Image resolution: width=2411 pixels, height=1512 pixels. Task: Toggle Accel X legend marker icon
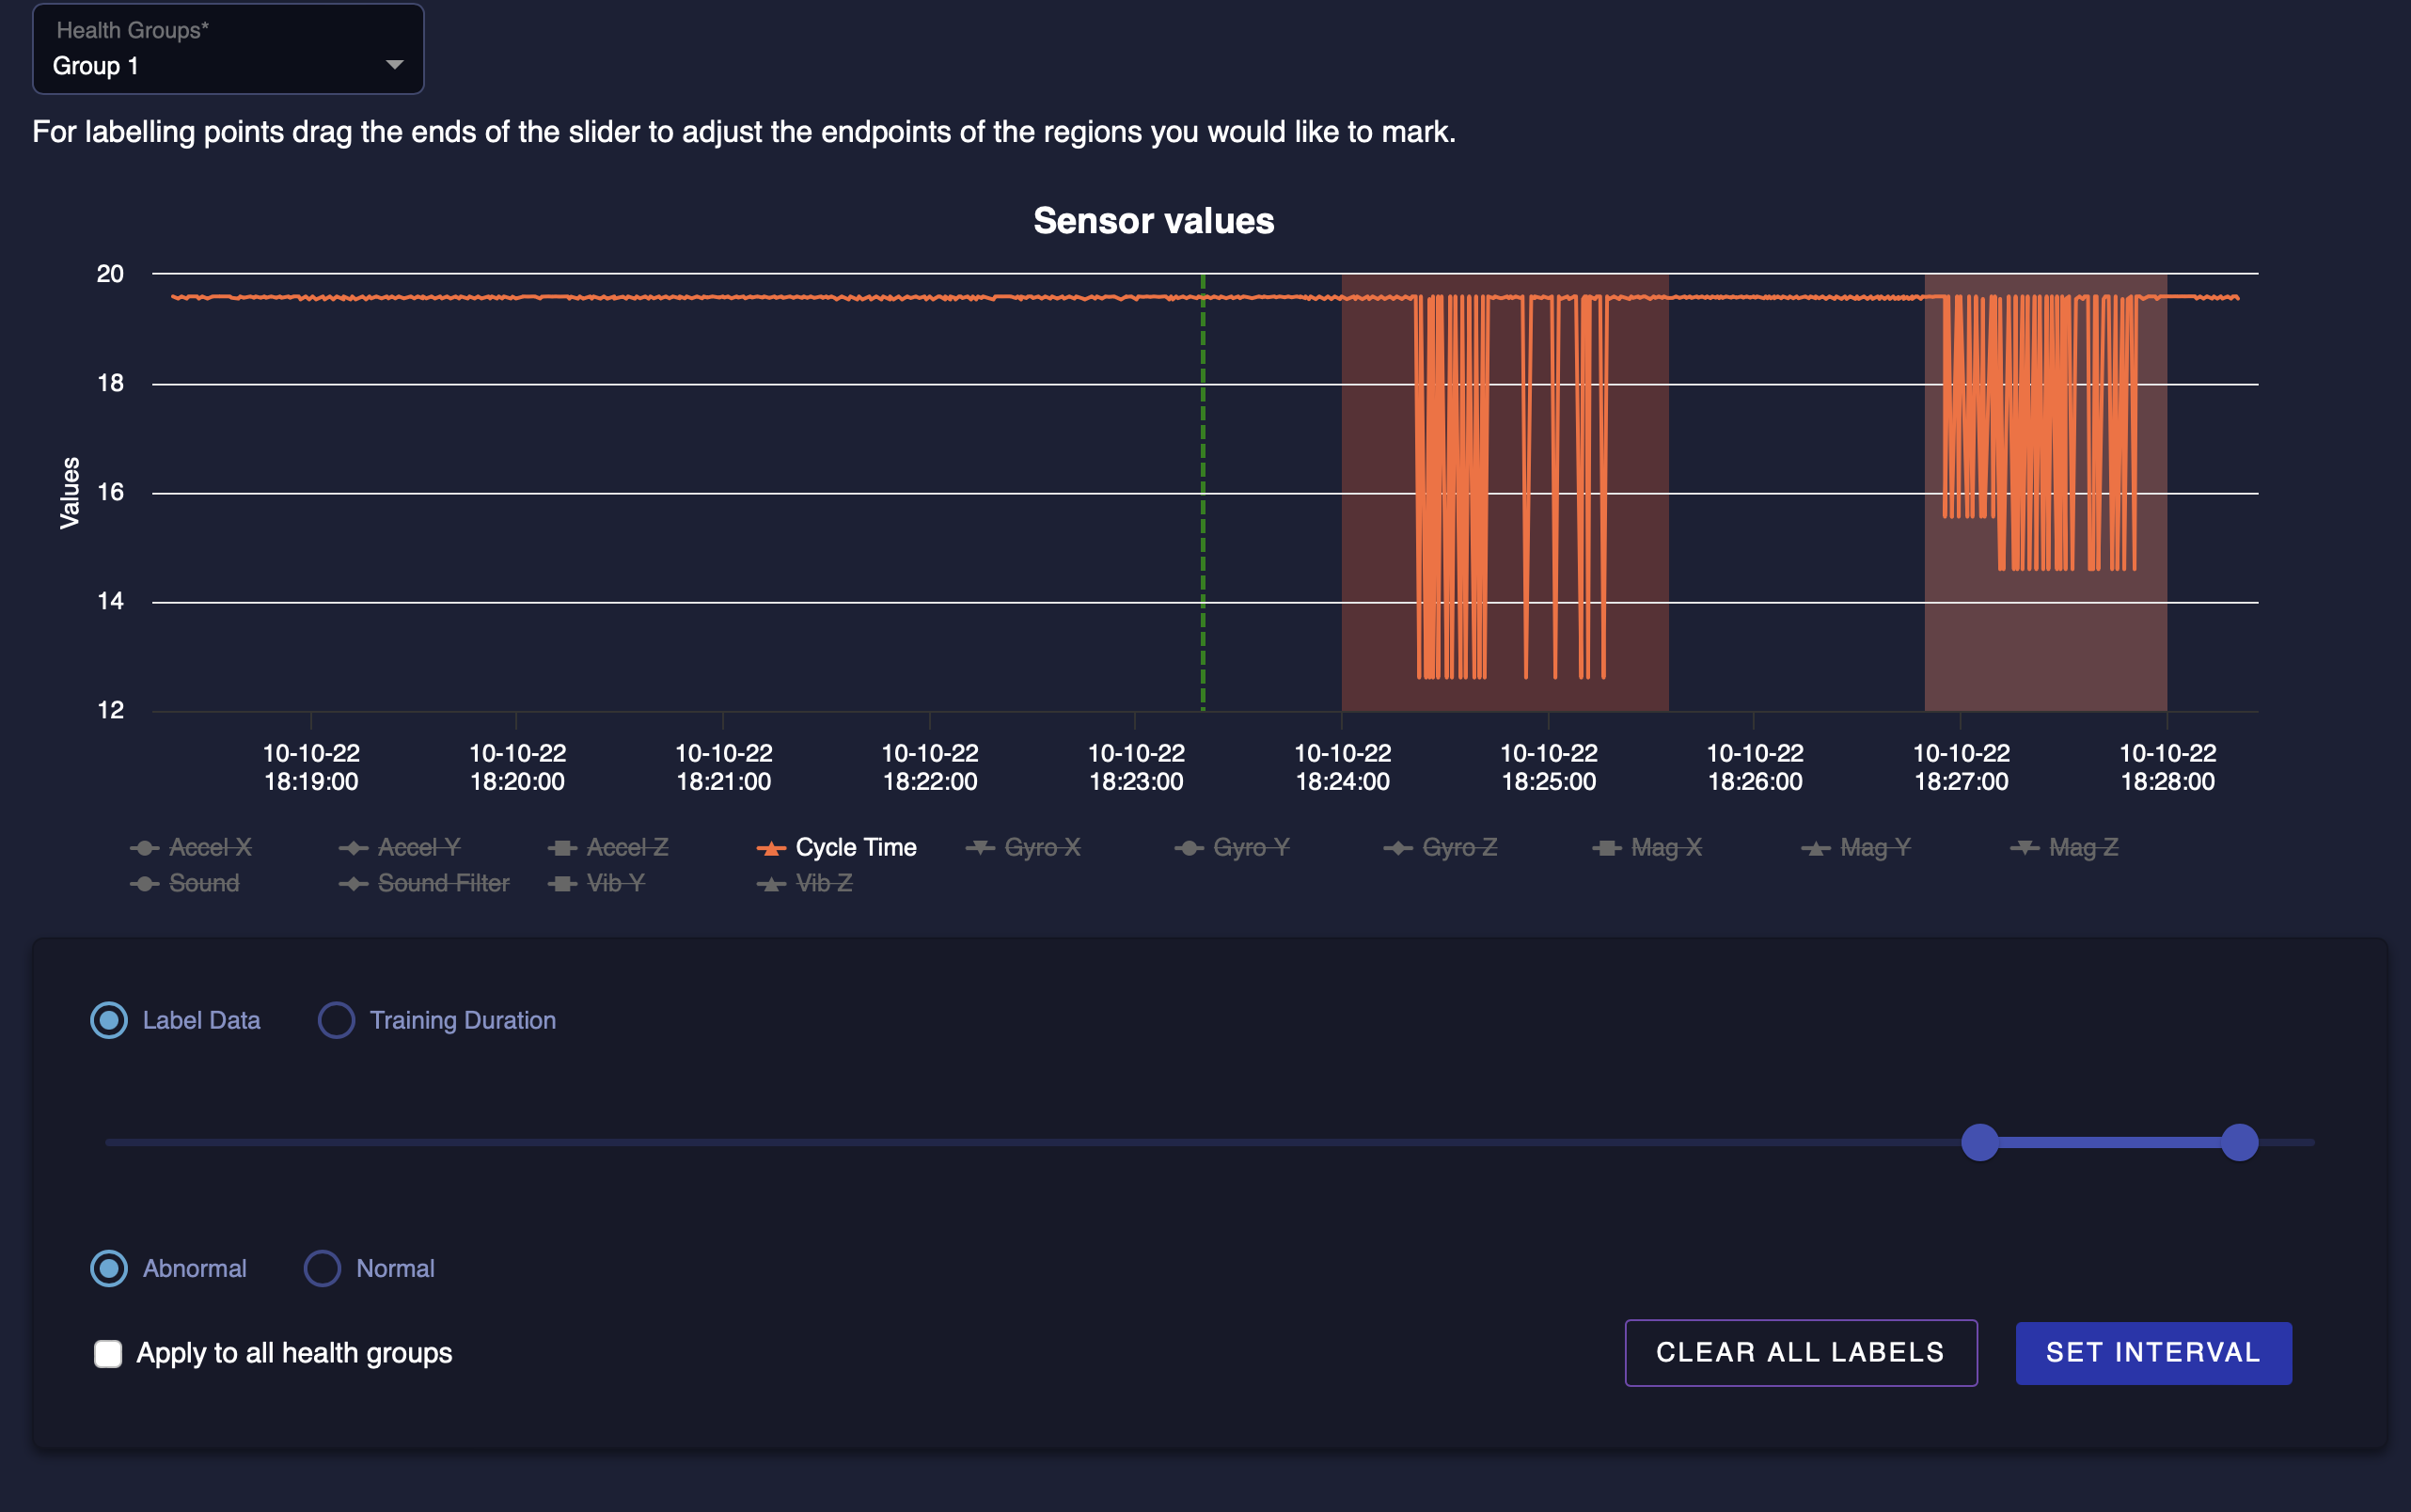pyautogui.click(x=145, y=848)
